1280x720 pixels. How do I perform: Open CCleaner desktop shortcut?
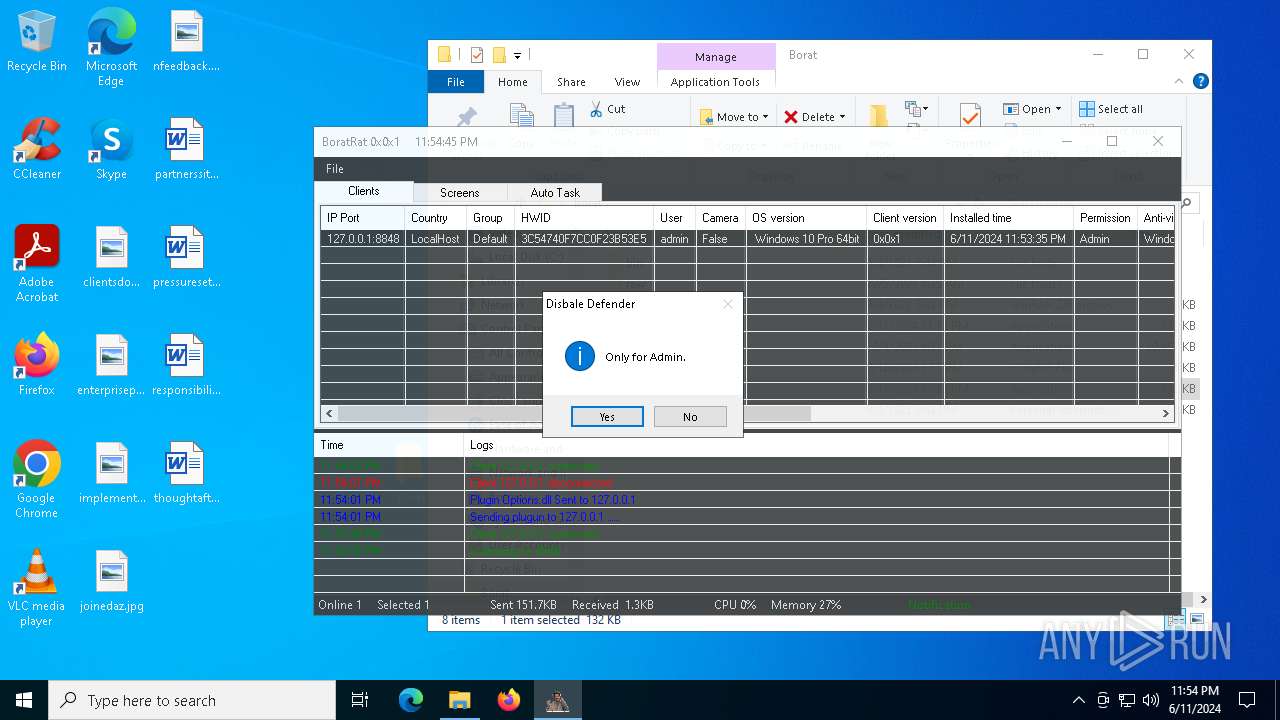(37, 150)
